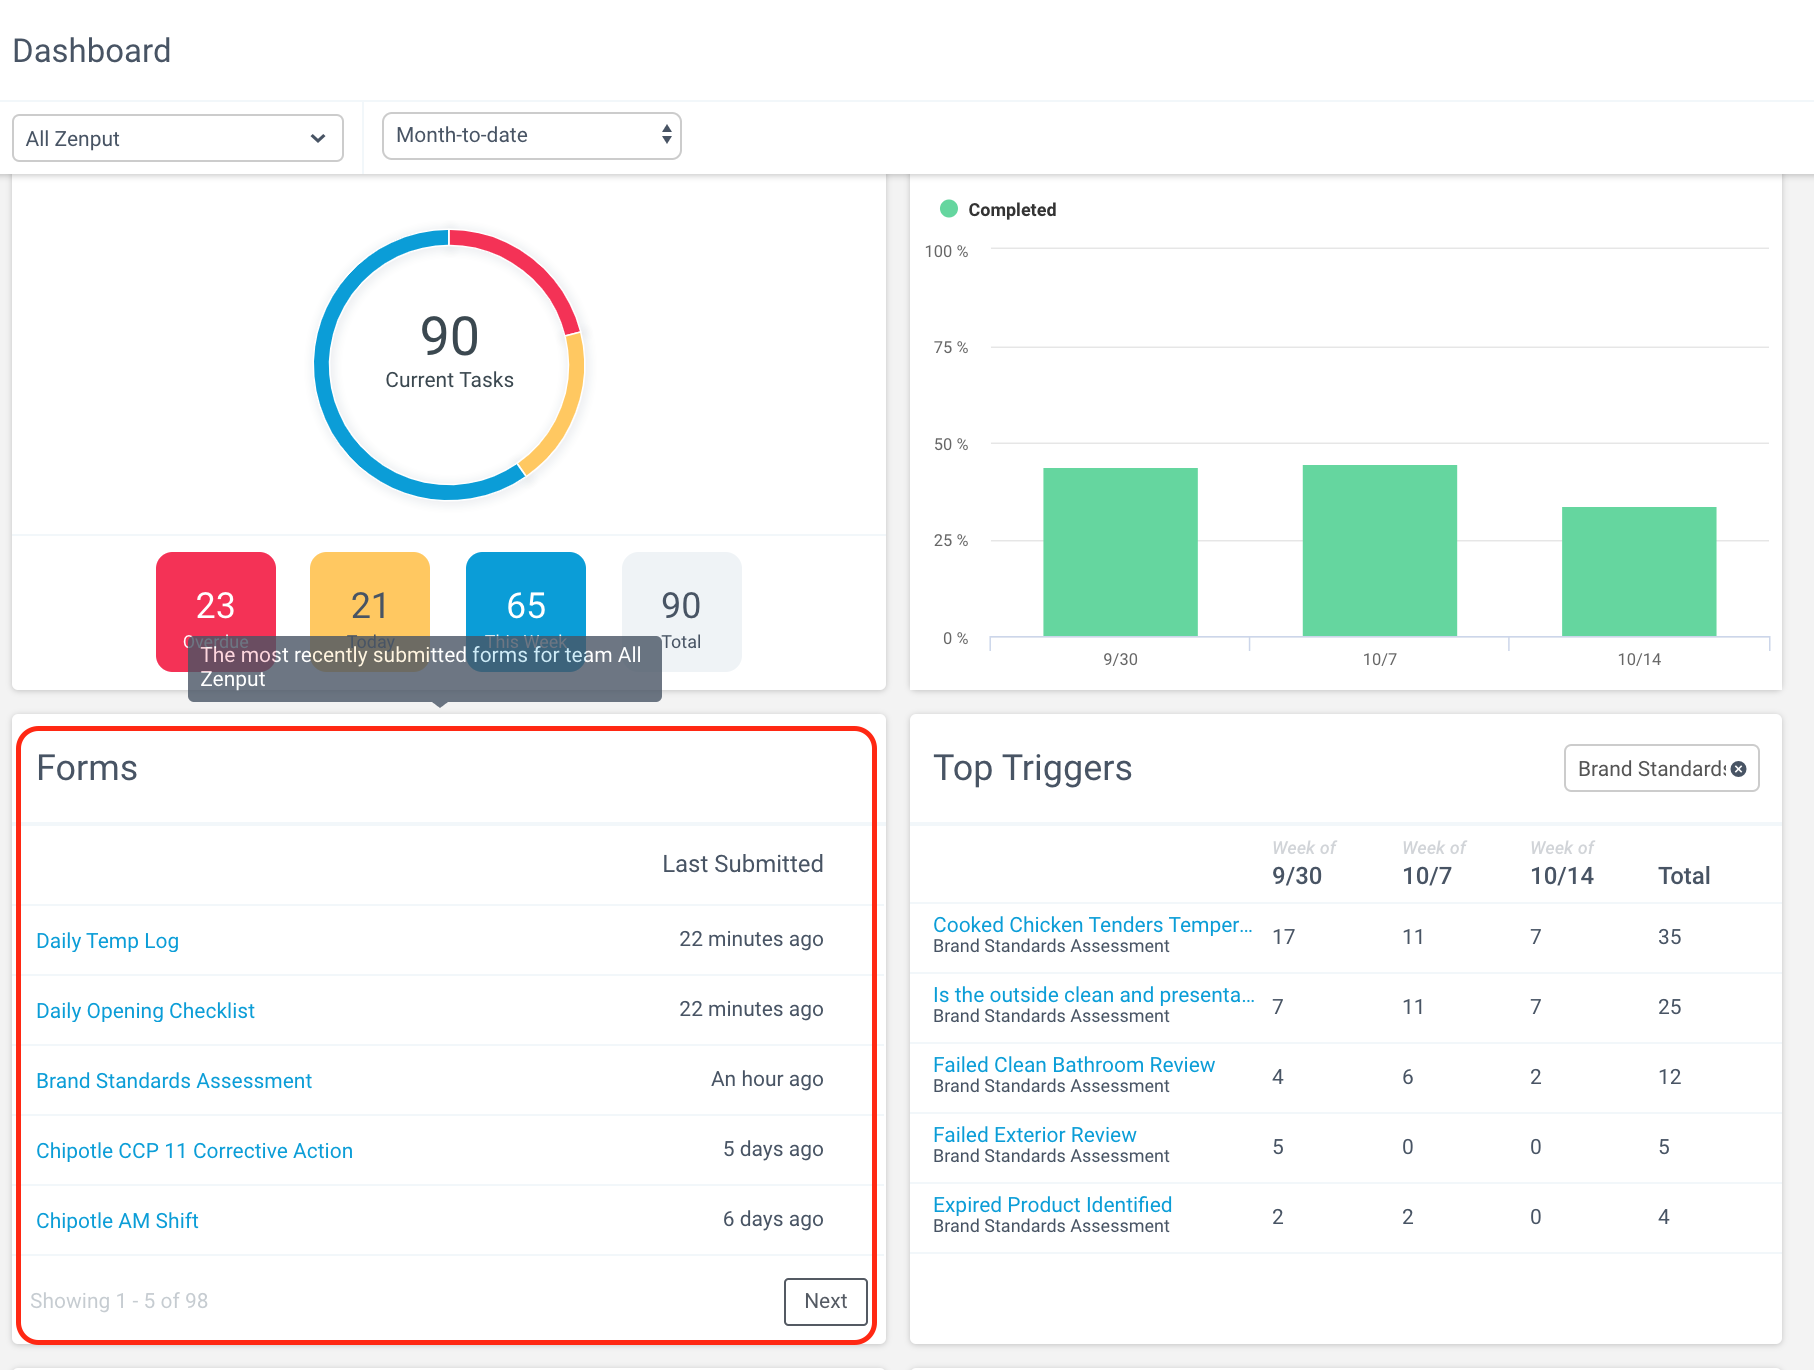Select the yellow Today 21 tile

(x=370, y=611)
